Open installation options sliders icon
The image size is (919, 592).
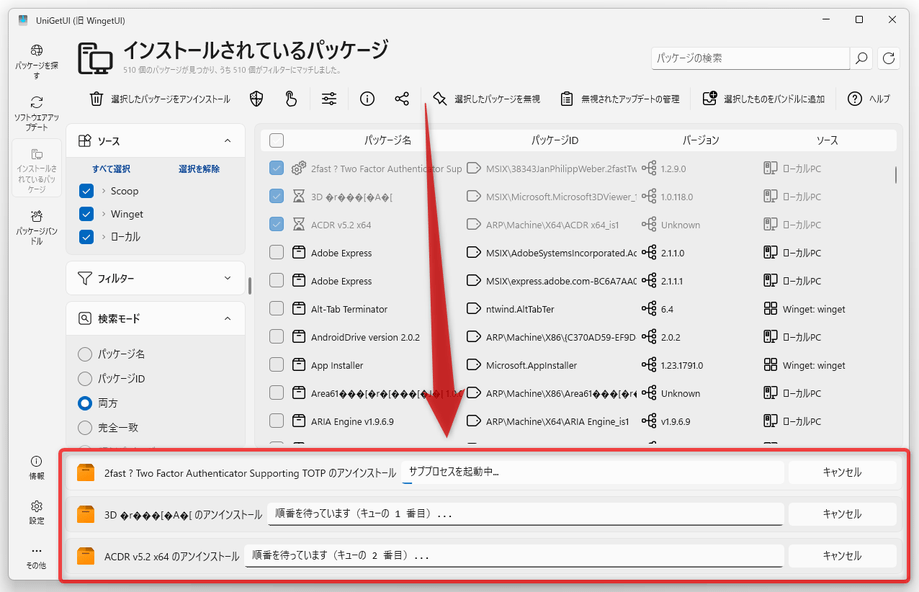point(329,99)
